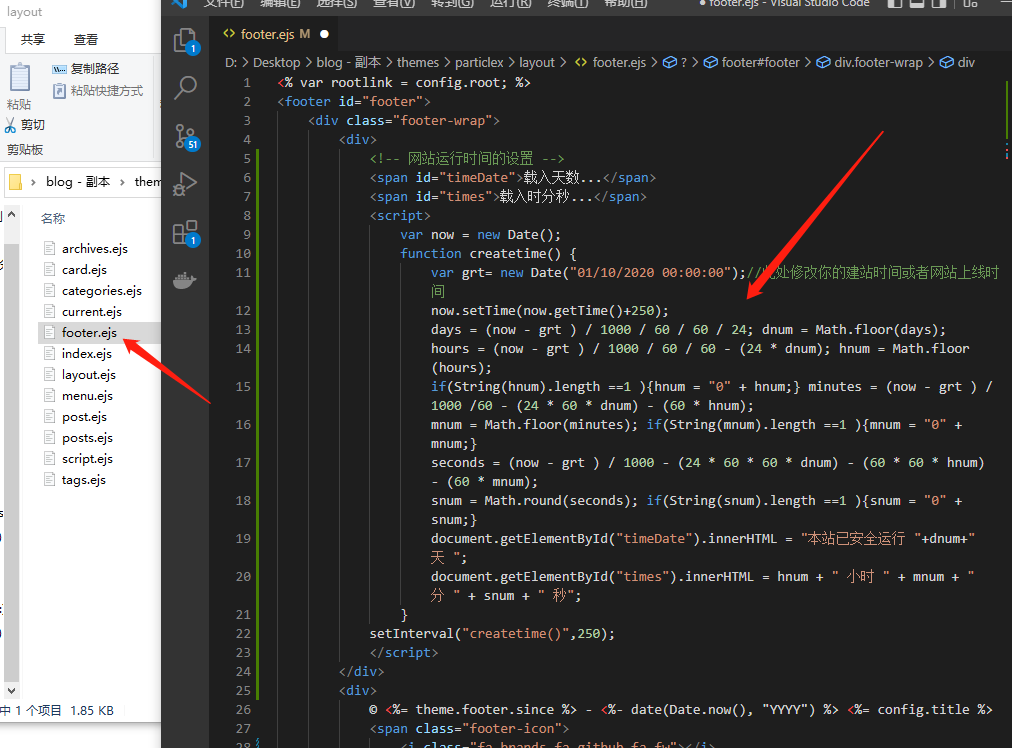Select menu.ejs in the file list
The width and height of the screenshot is (1012, 748).
tap(87, 396)
